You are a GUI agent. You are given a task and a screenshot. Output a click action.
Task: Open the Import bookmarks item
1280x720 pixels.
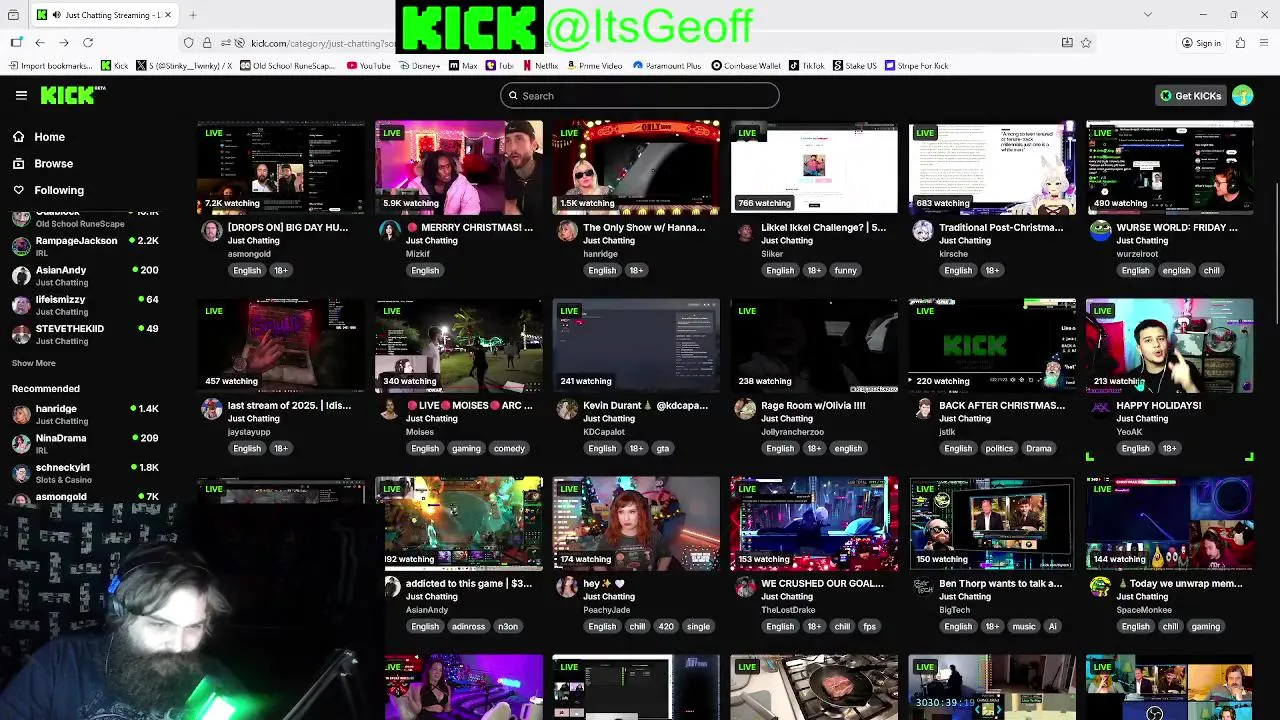pyautogui.click(x=50, y=66)
